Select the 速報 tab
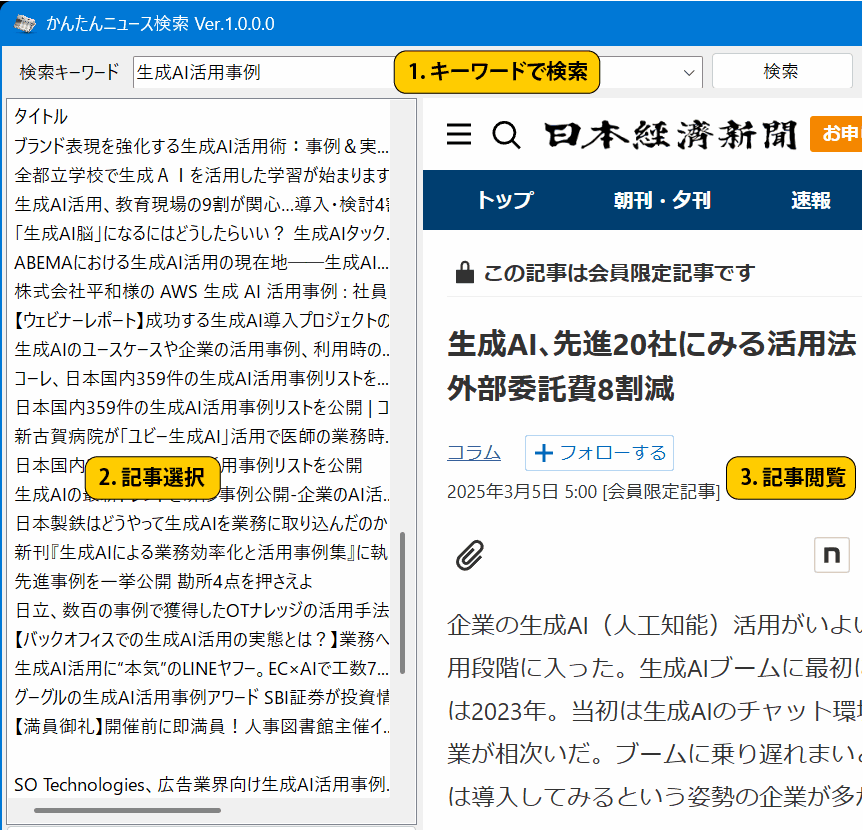The height and width of the screenshot is (830, 863). click(810, 200)
